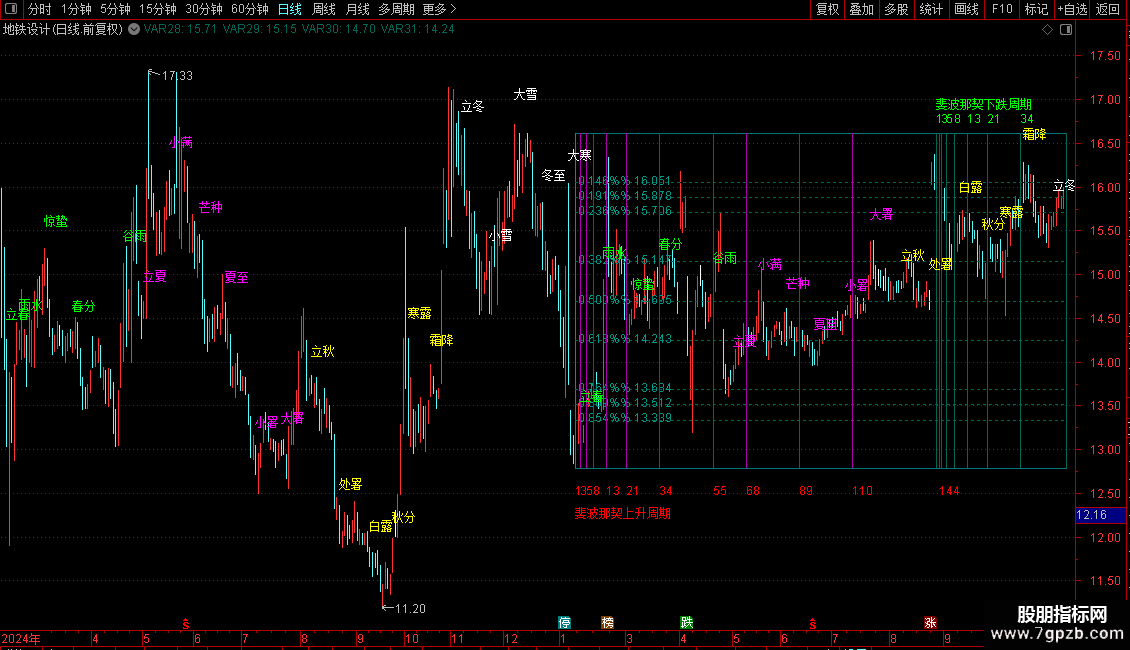Click the red S marker near July 2025
The height and width of the screenshot is (650, 1130).
click(x=813, y=624)
